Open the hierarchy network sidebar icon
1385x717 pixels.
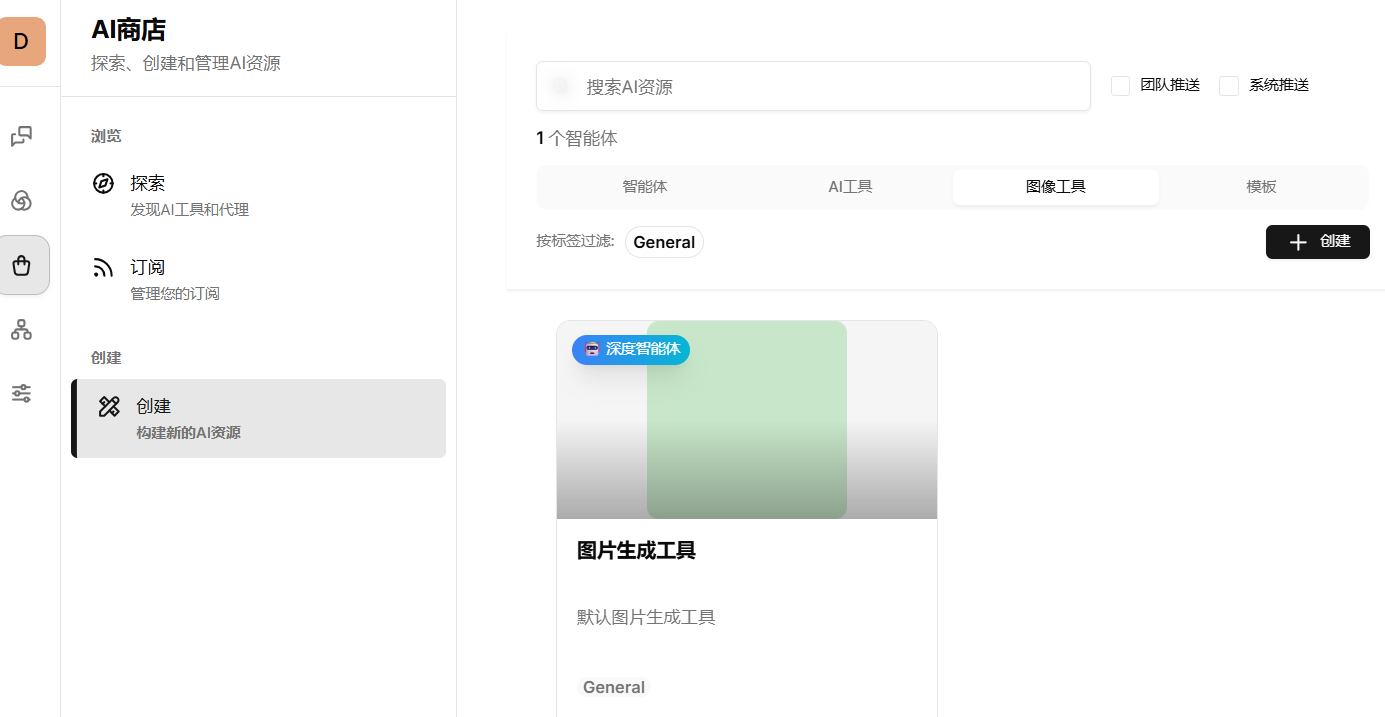[21, 329]
